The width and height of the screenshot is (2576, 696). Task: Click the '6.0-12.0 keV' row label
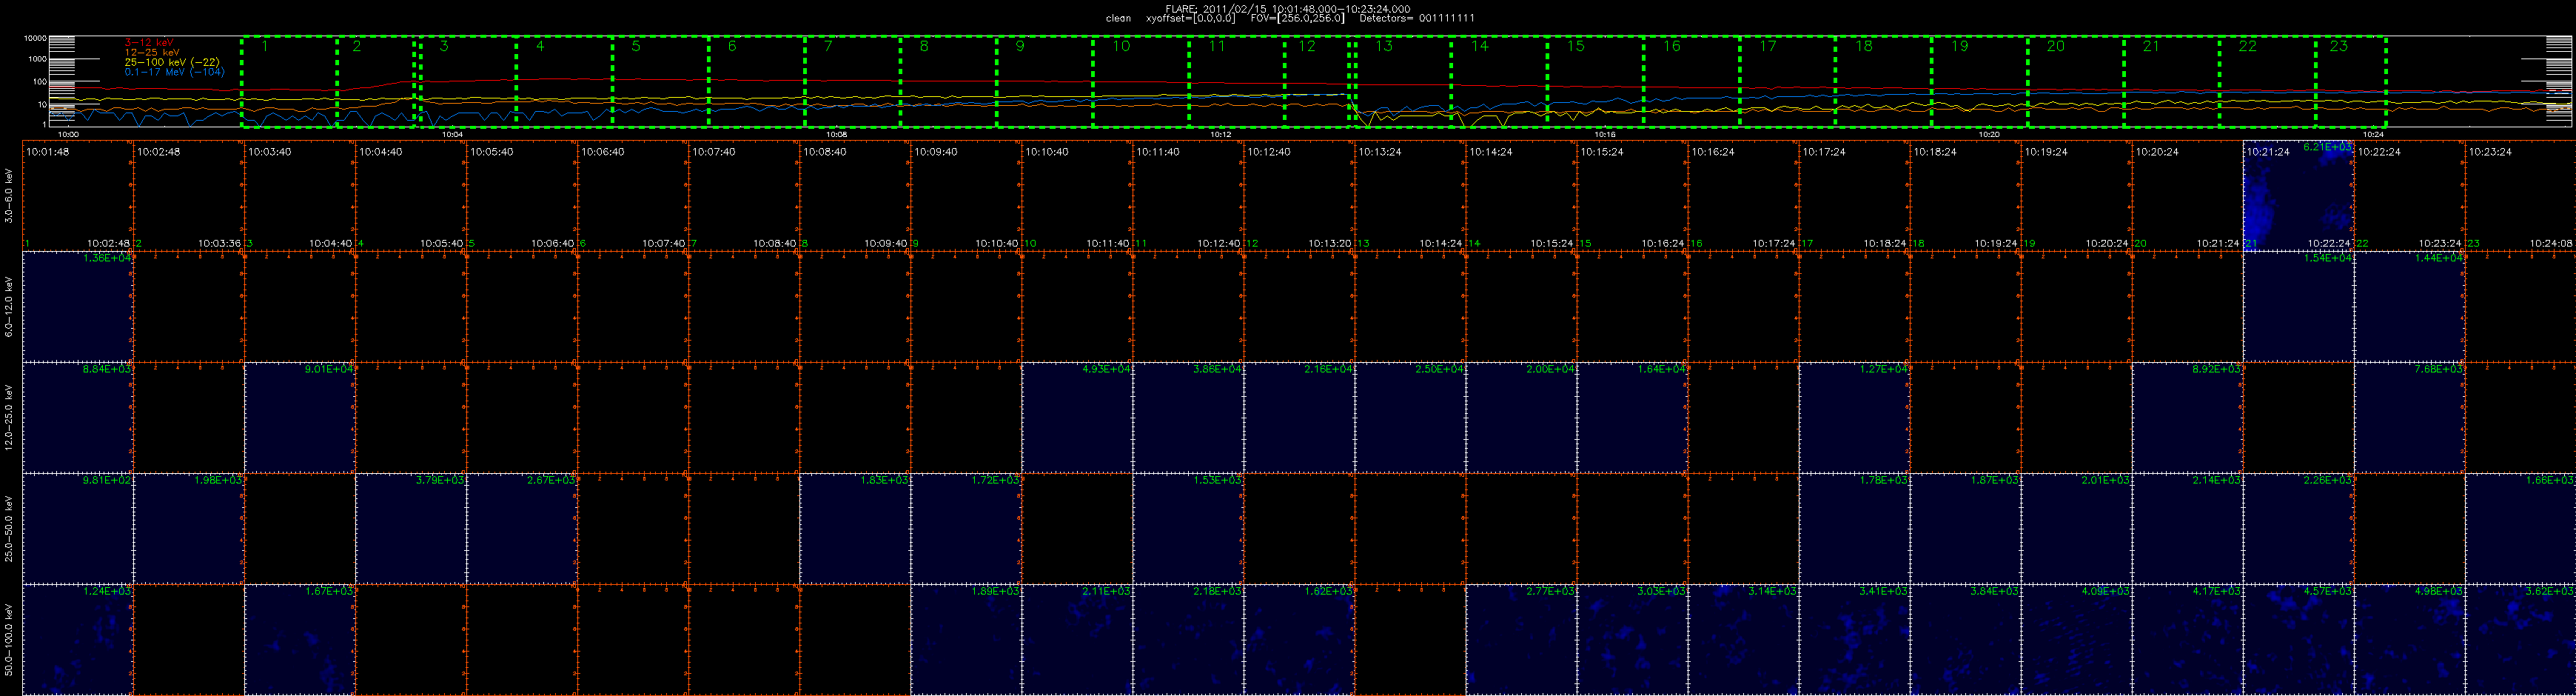pos(9,306)
